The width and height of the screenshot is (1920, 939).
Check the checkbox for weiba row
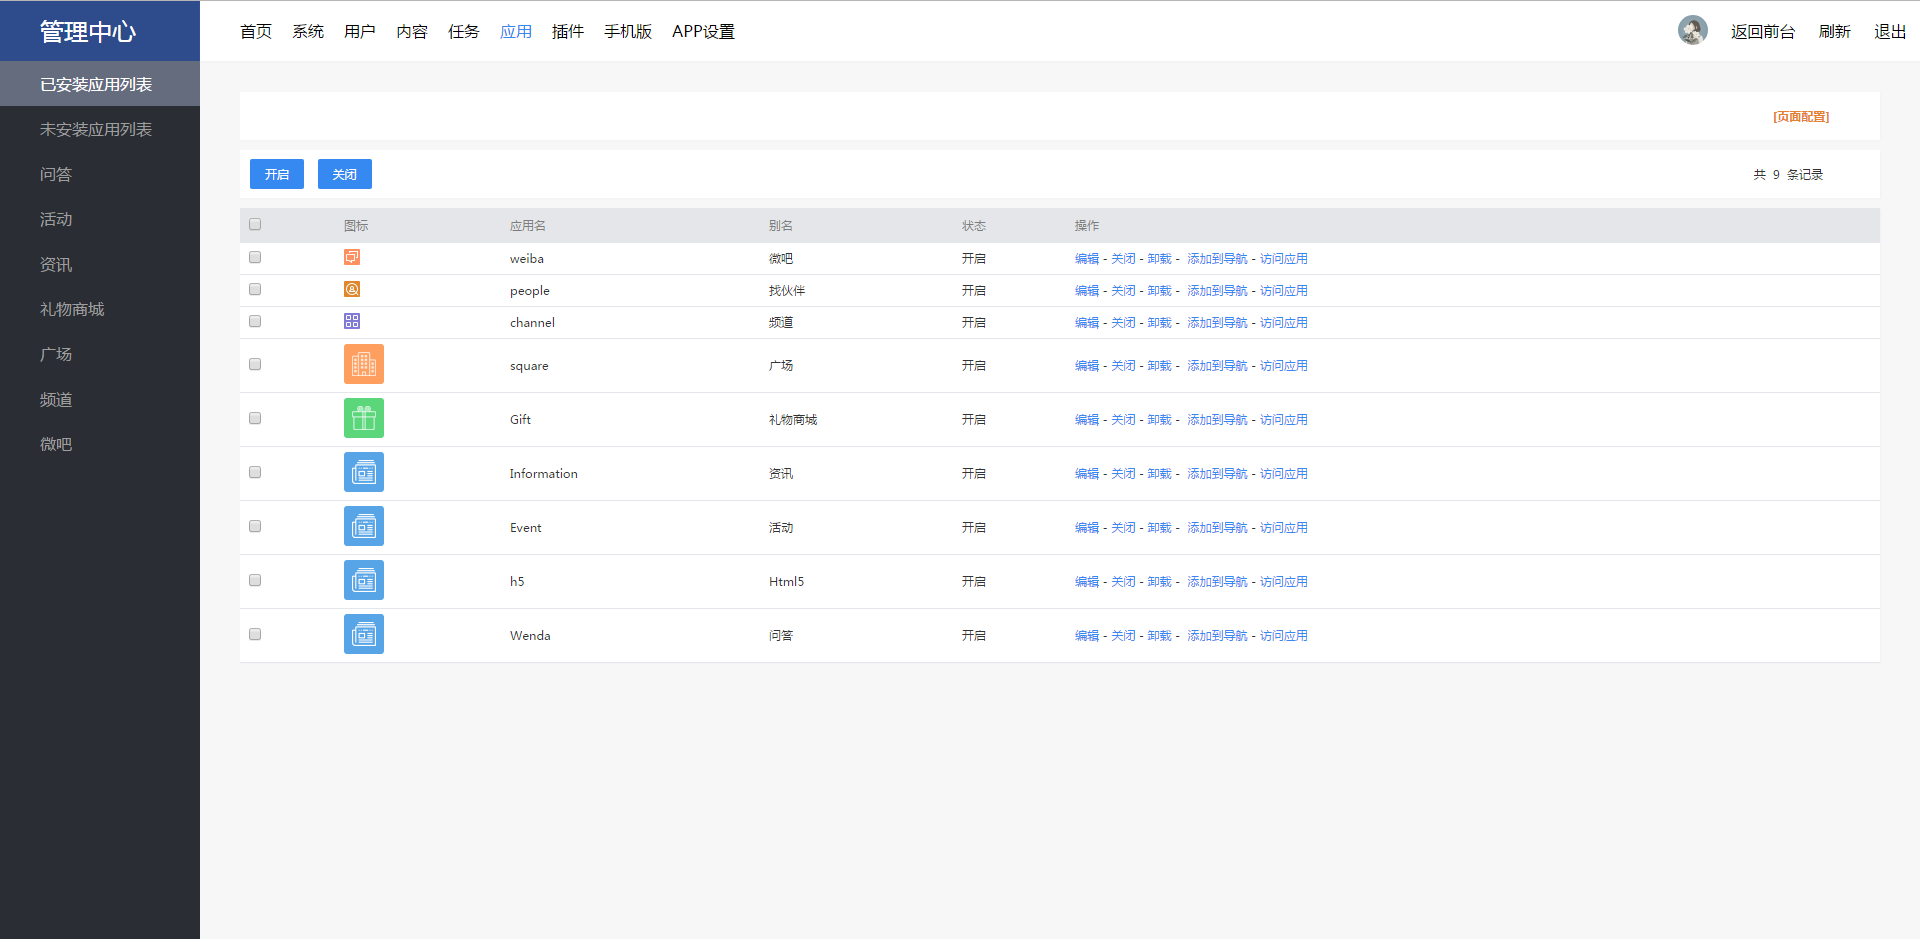255,258
